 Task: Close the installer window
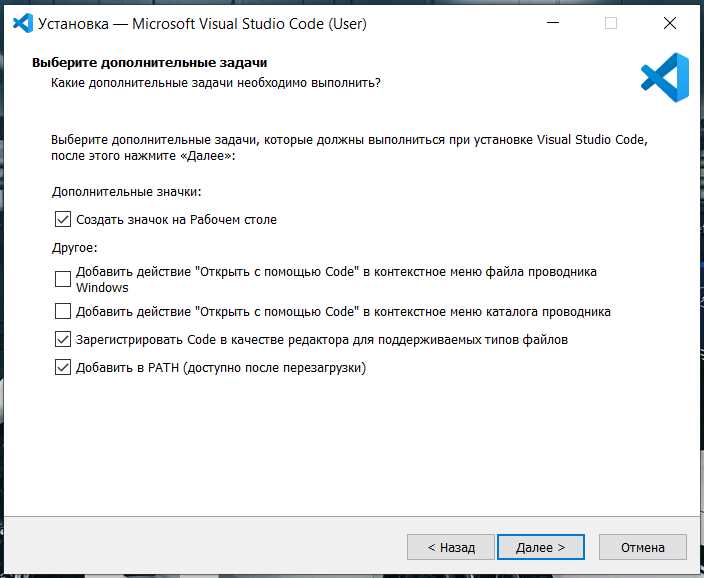point(670,23)
